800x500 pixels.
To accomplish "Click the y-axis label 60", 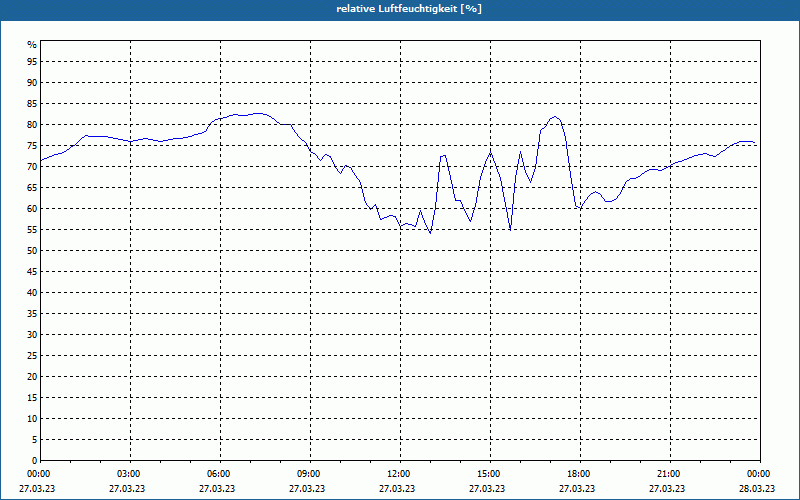I will 32,209.
